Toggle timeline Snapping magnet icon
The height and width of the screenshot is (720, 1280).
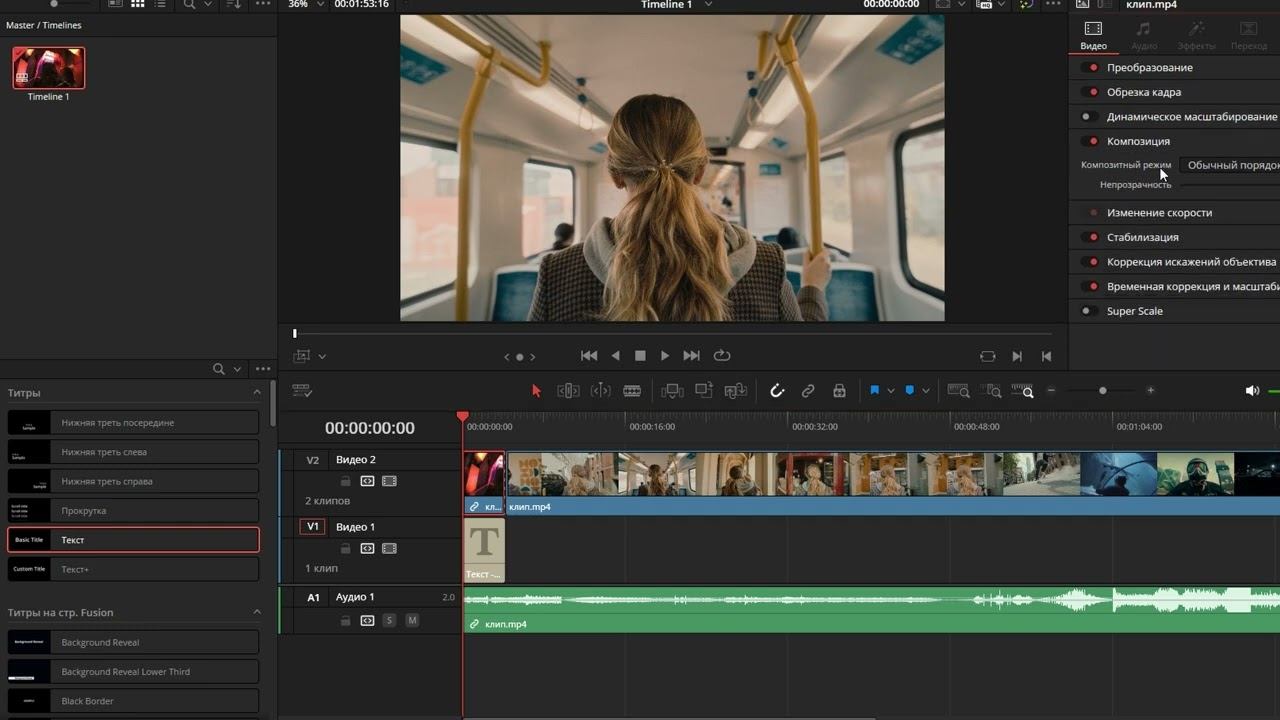pos(777,391)
